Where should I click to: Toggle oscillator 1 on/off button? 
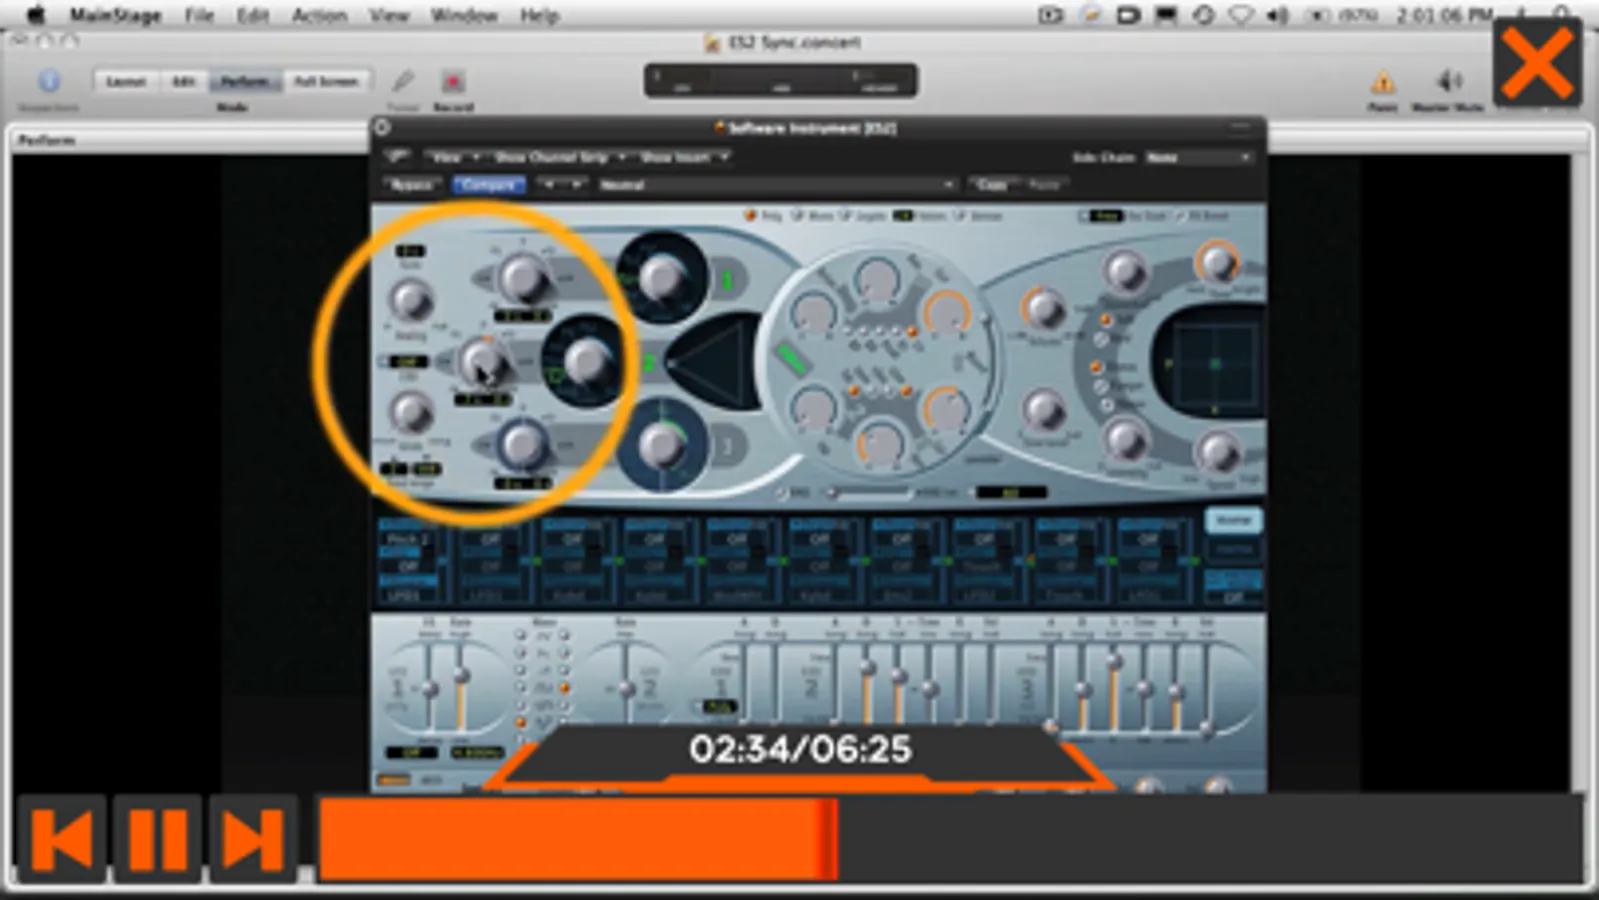click(x=728, y=280)
